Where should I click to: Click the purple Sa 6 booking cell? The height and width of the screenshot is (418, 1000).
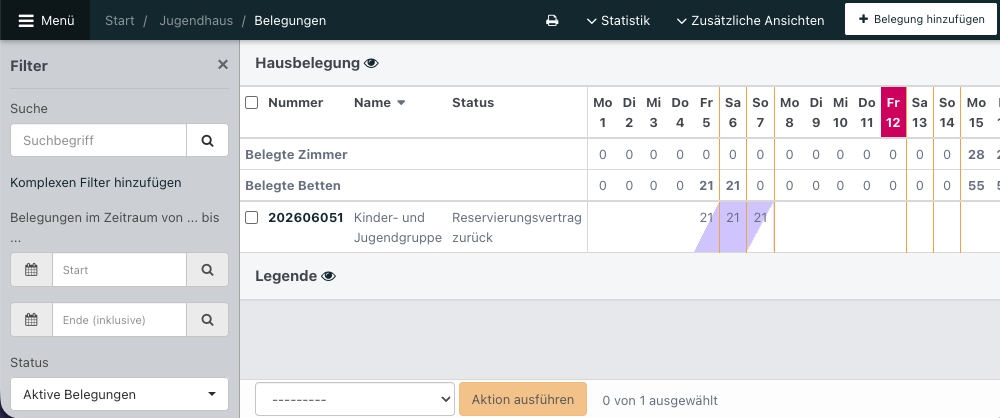click(733, 227)
